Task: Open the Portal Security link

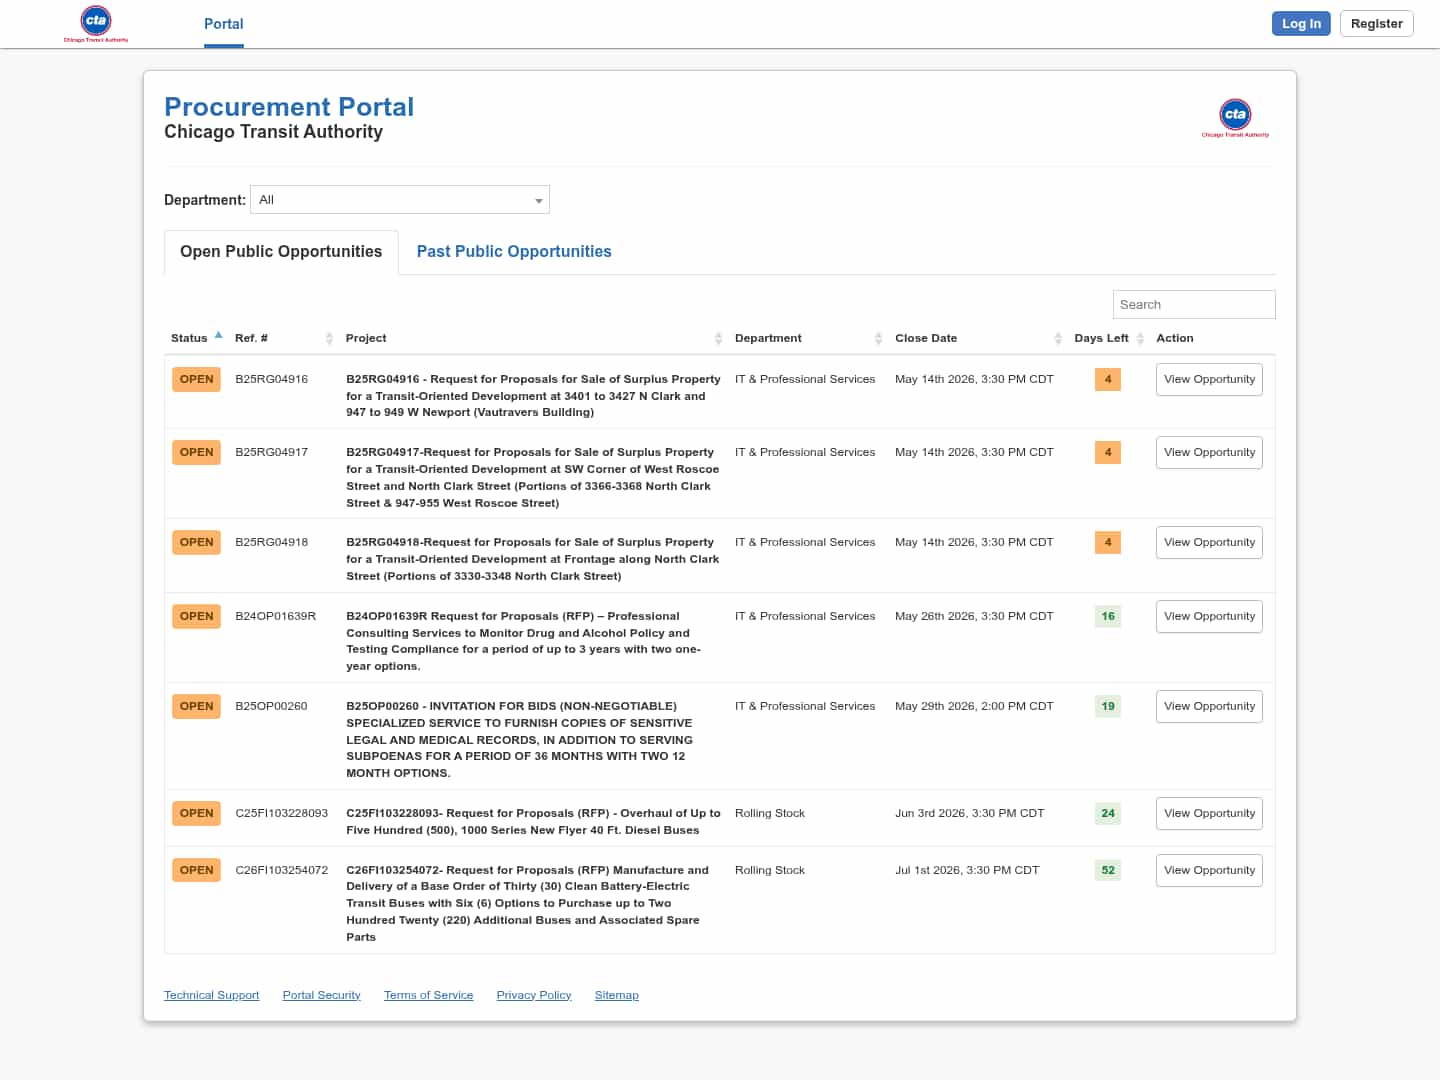Action: (321, 996)
